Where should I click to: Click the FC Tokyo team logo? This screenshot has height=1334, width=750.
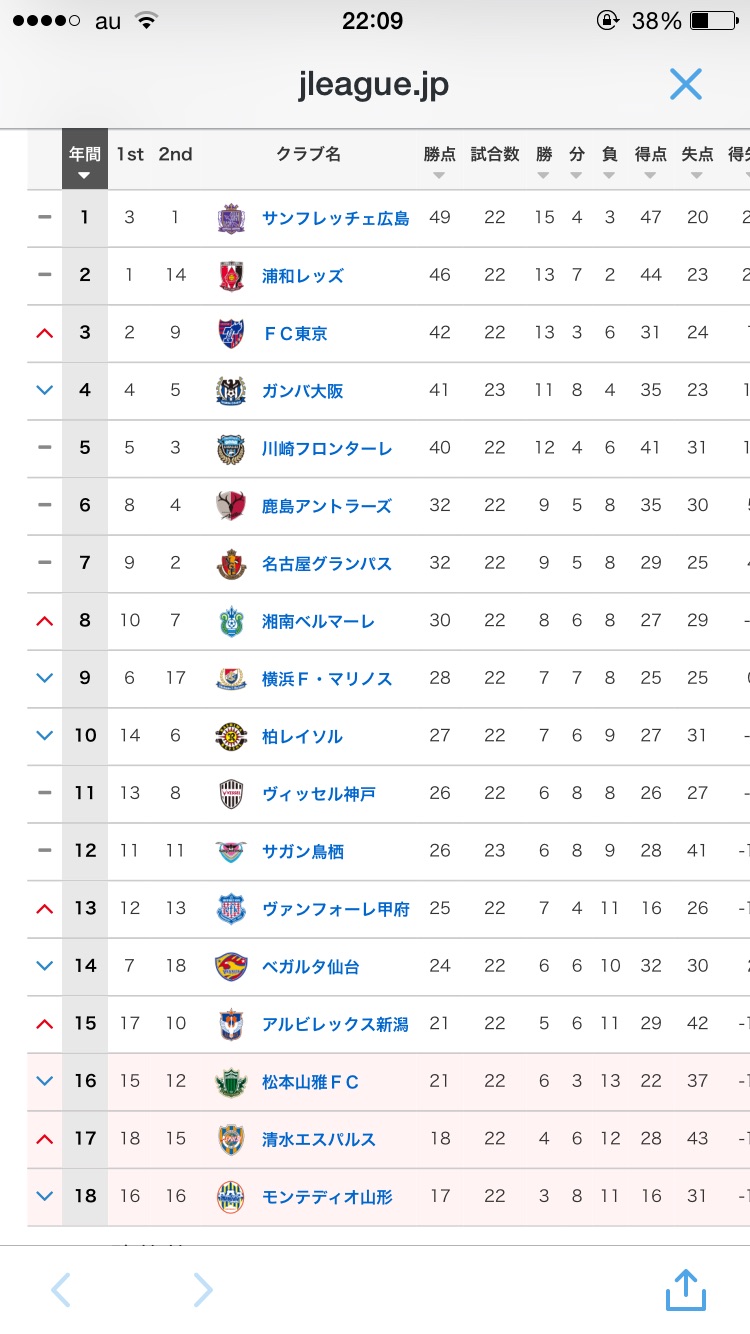tap(231, 333)
